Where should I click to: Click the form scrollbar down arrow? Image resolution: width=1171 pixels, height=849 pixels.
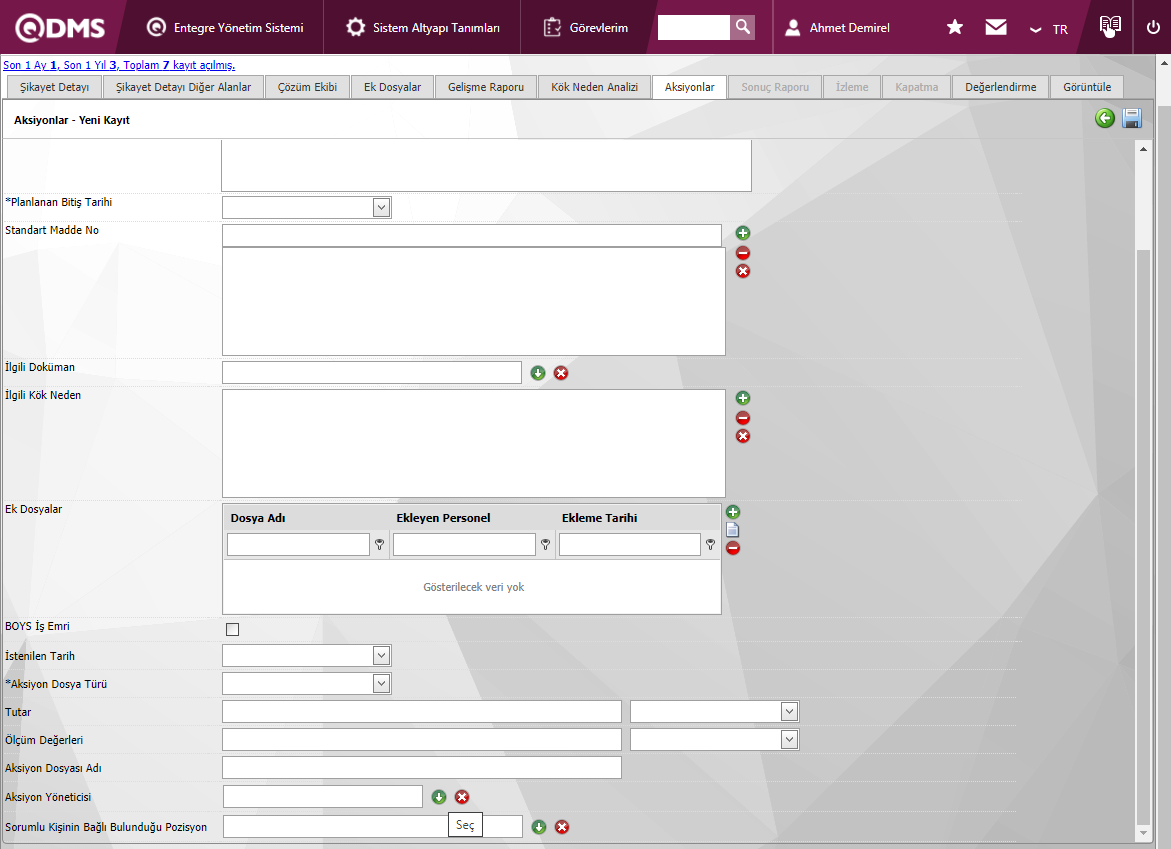point(1143,832)
